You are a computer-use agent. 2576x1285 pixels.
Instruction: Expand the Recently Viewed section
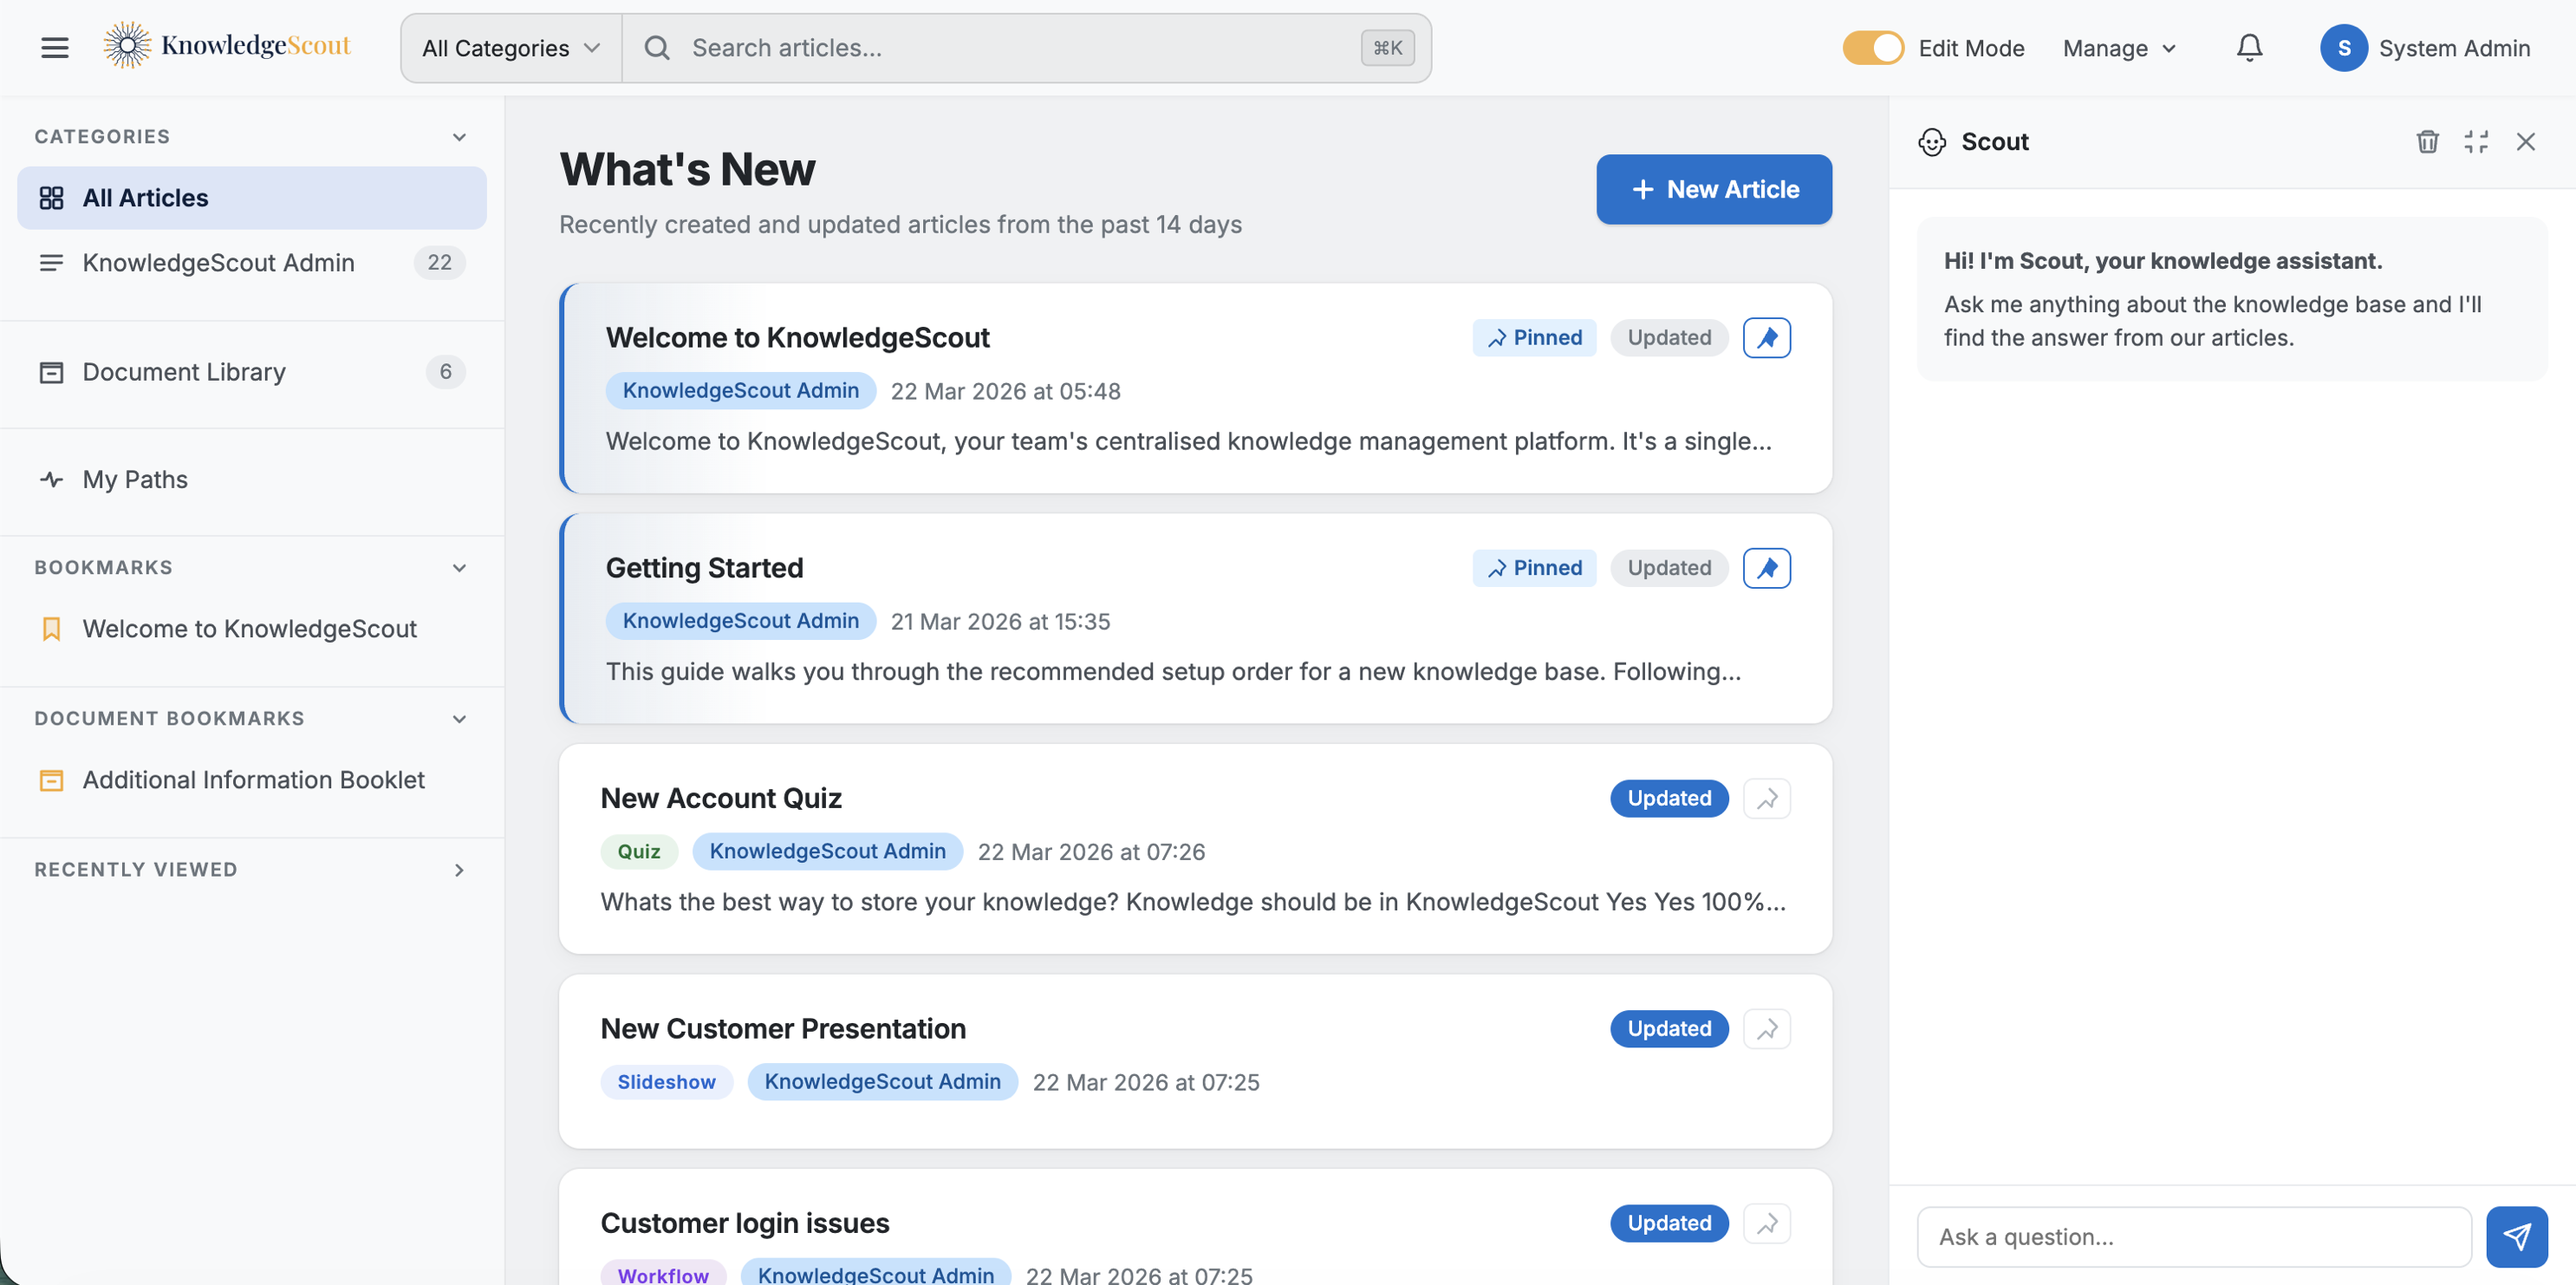pos(459,870)
